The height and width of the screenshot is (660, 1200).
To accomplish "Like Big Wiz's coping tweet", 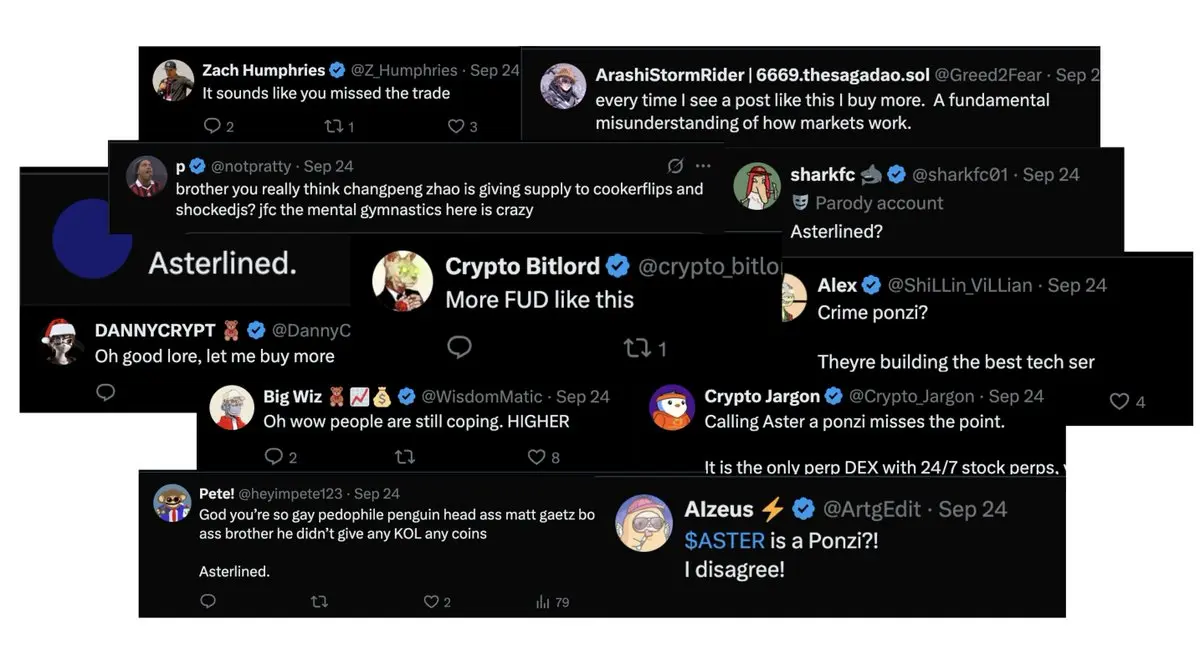I will (x=538, y=457).
